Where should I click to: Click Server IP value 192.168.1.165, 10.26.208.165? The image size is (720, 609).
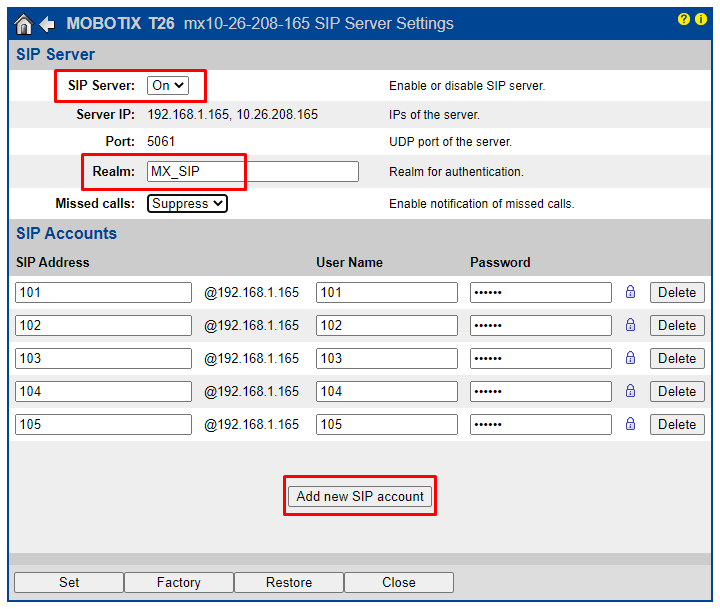click(x=232, y=114)
